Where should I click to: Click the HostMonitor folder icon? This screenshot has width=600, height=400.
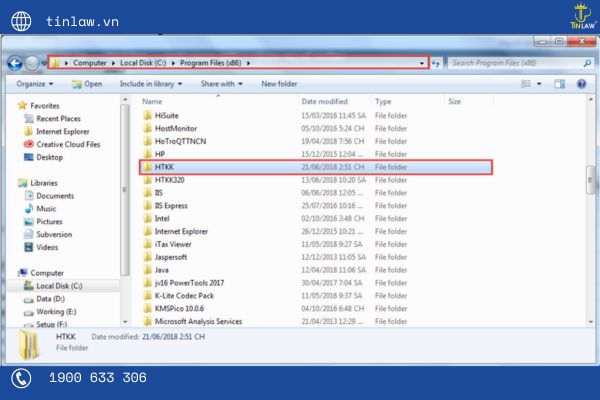click(147, 128)
